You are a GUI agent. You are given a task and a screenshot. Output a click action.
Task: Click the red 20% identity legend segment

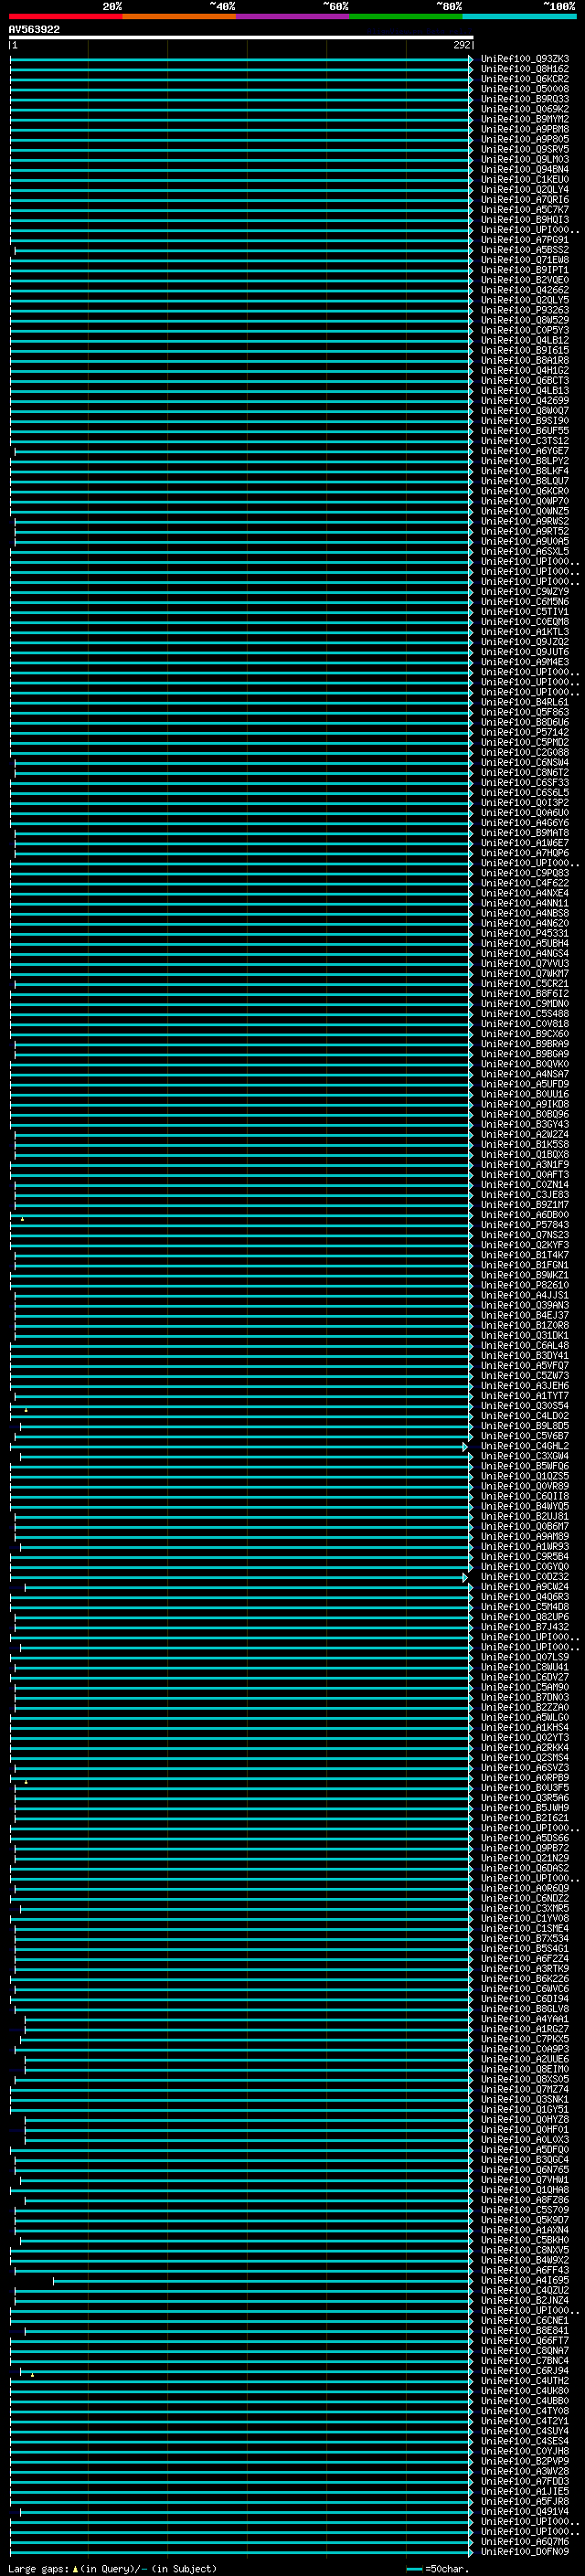click(x=66, y=16)
